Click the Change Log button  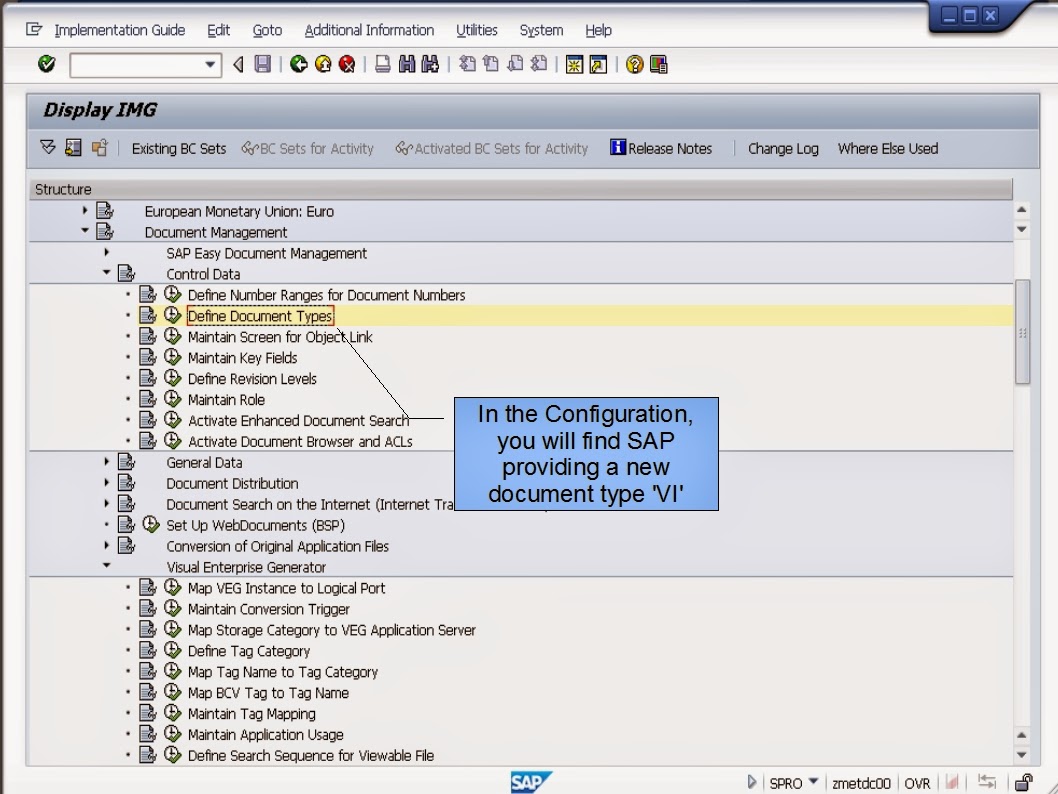click(783, 148)
